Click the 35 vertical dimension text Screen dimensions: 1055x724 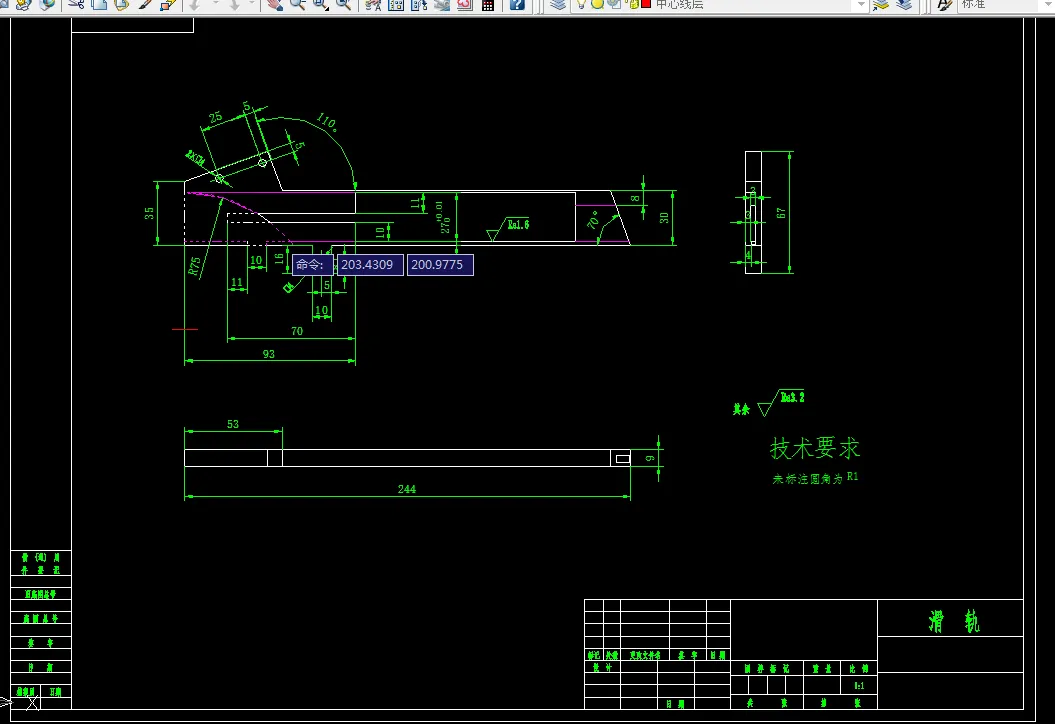click(149, 213)
